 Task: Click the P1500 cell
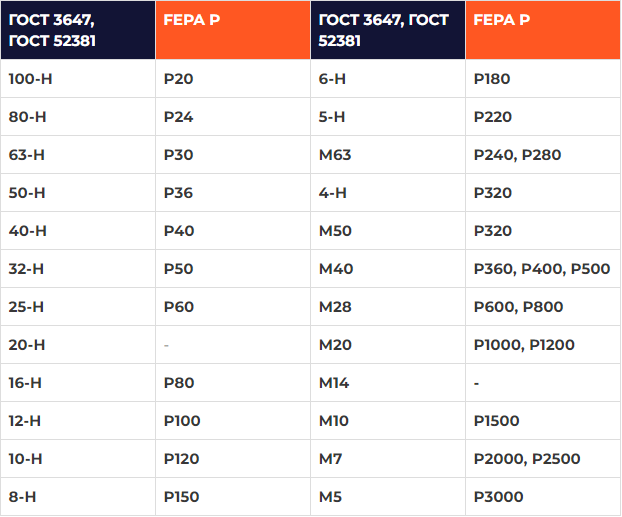pyautogui.click(x=496, y=421)
